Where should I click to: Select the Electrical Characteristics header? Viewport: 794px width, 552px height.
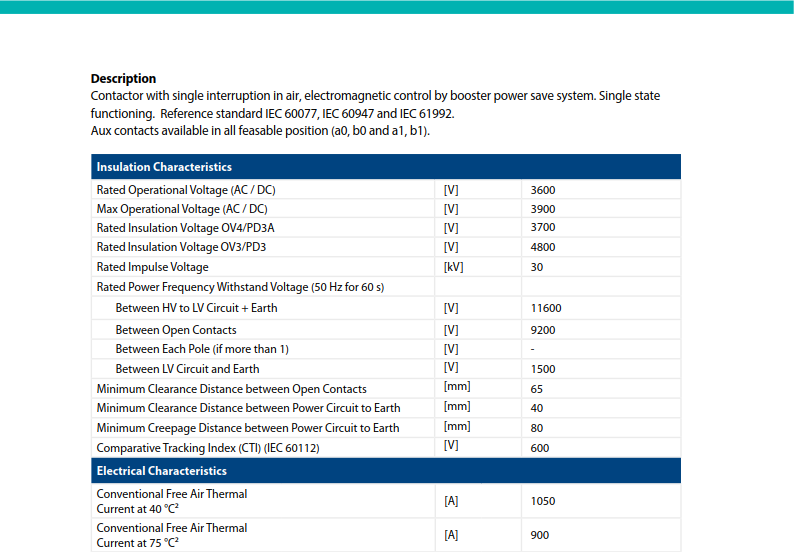(x=386, y=470)
